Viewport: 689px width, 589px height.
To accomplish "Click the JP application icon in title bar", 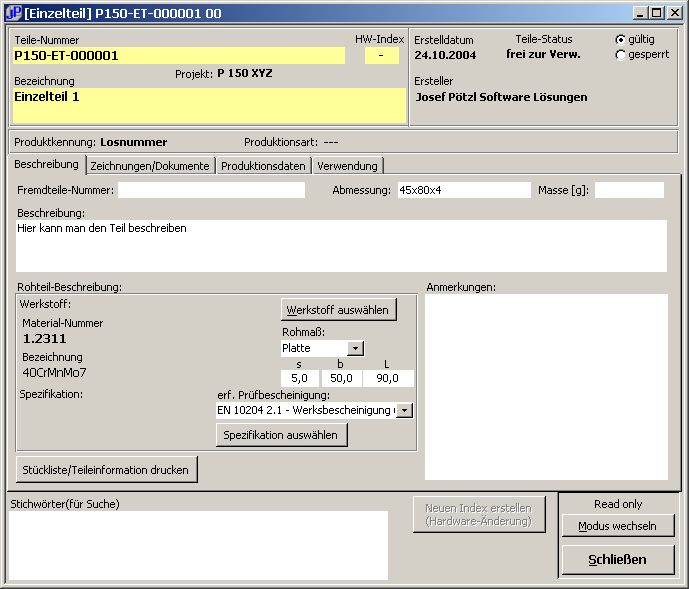I will [x=12, y=13].
